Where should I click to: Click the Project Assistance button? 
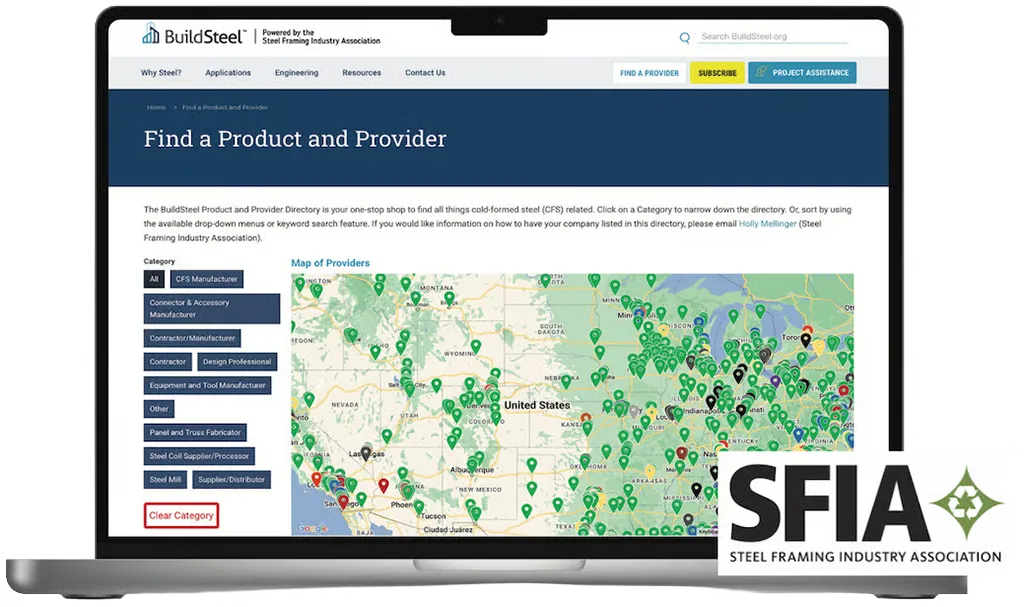pyautogui.click(x=803, y=73)
